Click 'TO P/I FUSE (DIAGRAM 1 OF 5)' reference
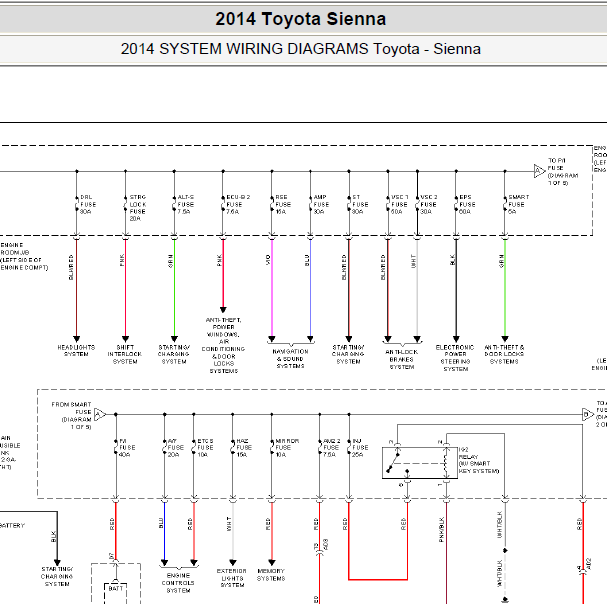This screenshot has height=604, width=607. [x=562, y=172]
